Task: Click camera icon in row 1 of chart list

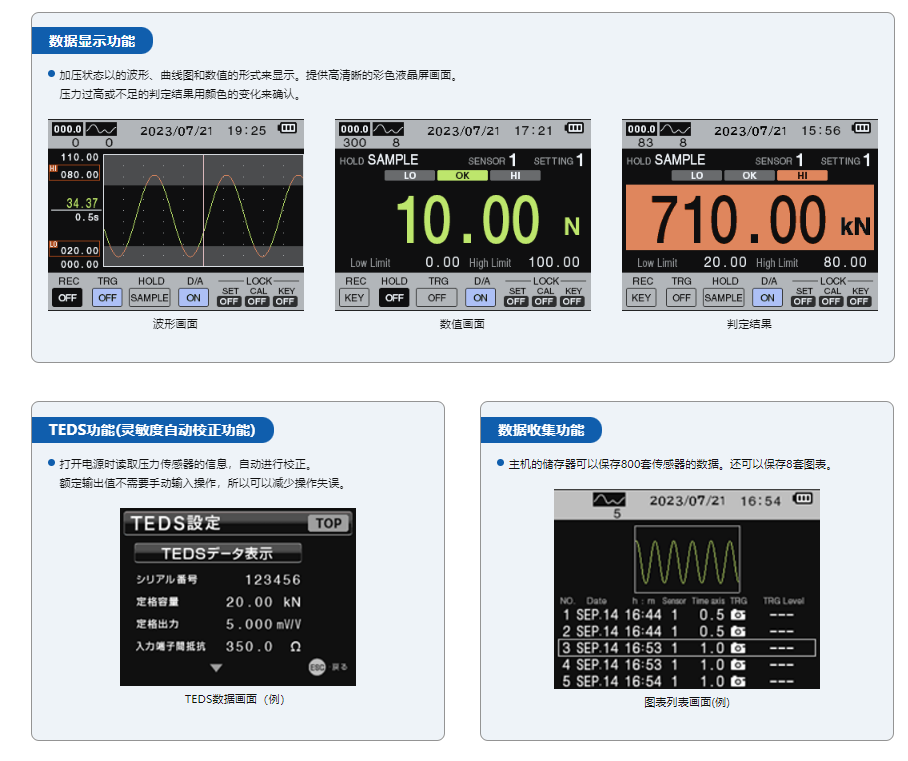Action: point(738,615)
